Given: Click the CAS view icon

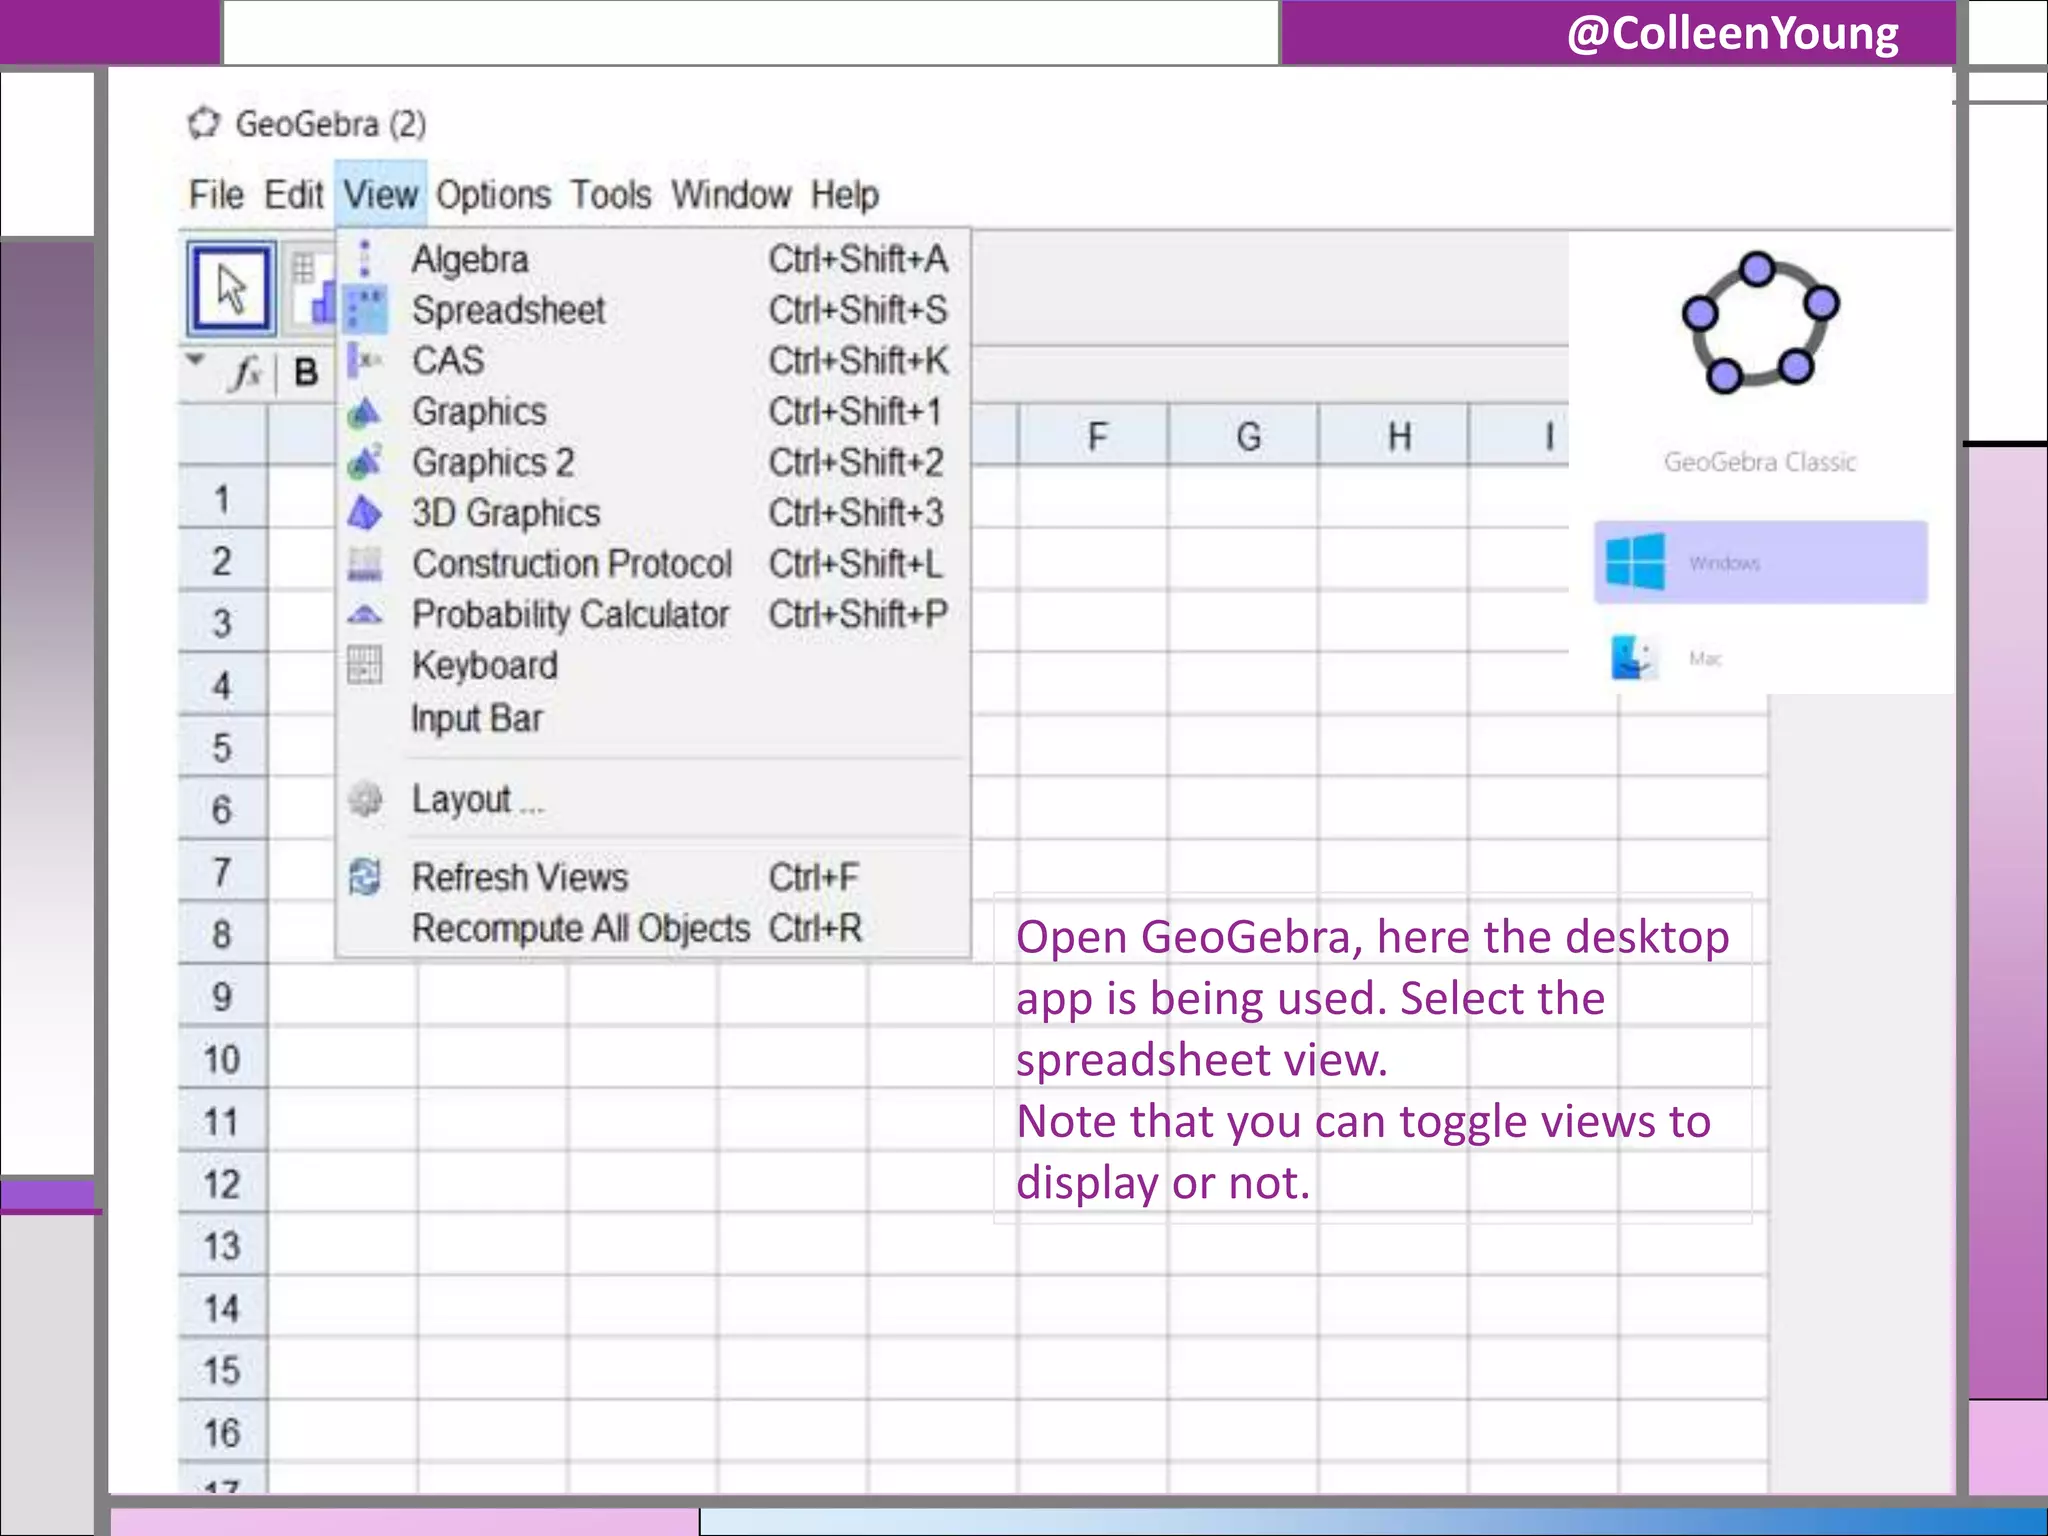Looking at the screenshot, I should 365,360.
